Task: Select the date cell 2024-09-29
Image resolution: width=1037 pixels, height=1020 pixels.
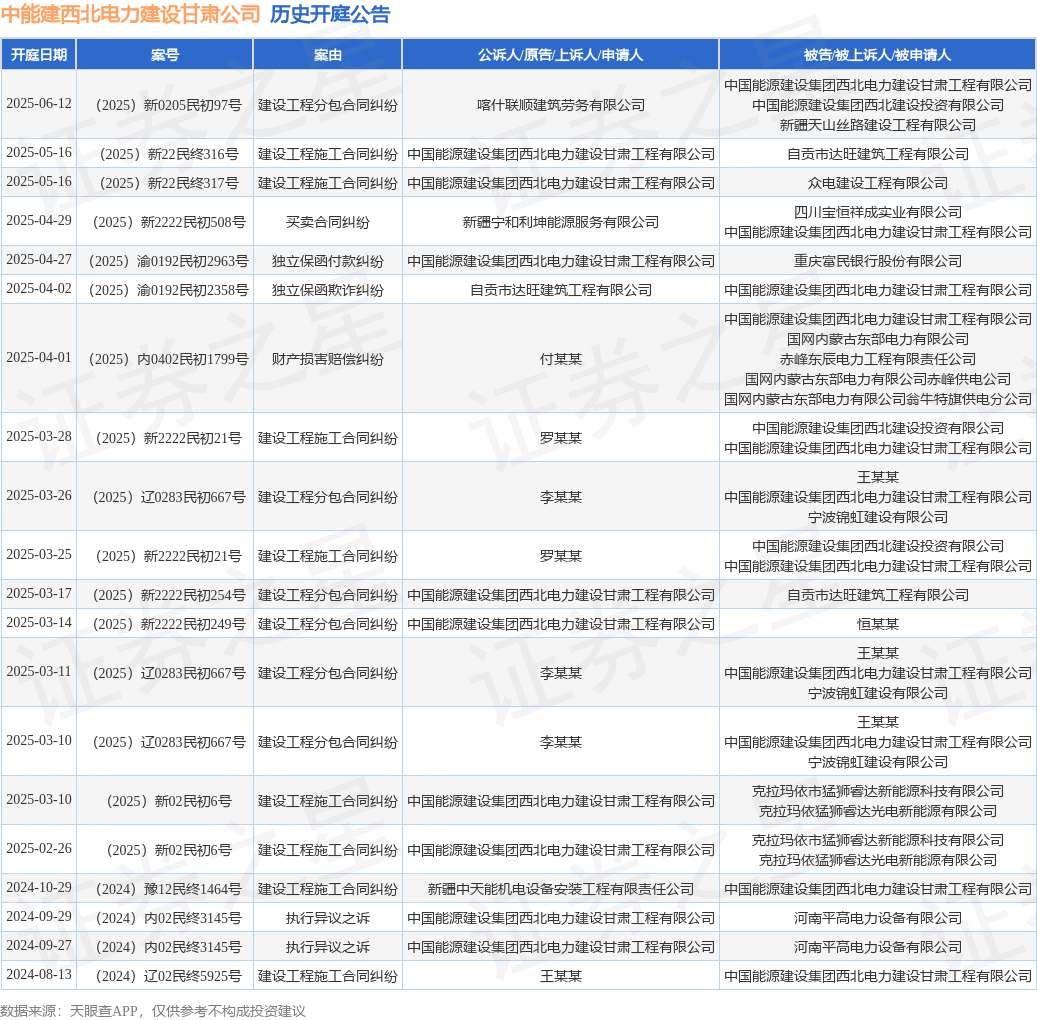Action: pyautogui.click(x=39, y=916)
